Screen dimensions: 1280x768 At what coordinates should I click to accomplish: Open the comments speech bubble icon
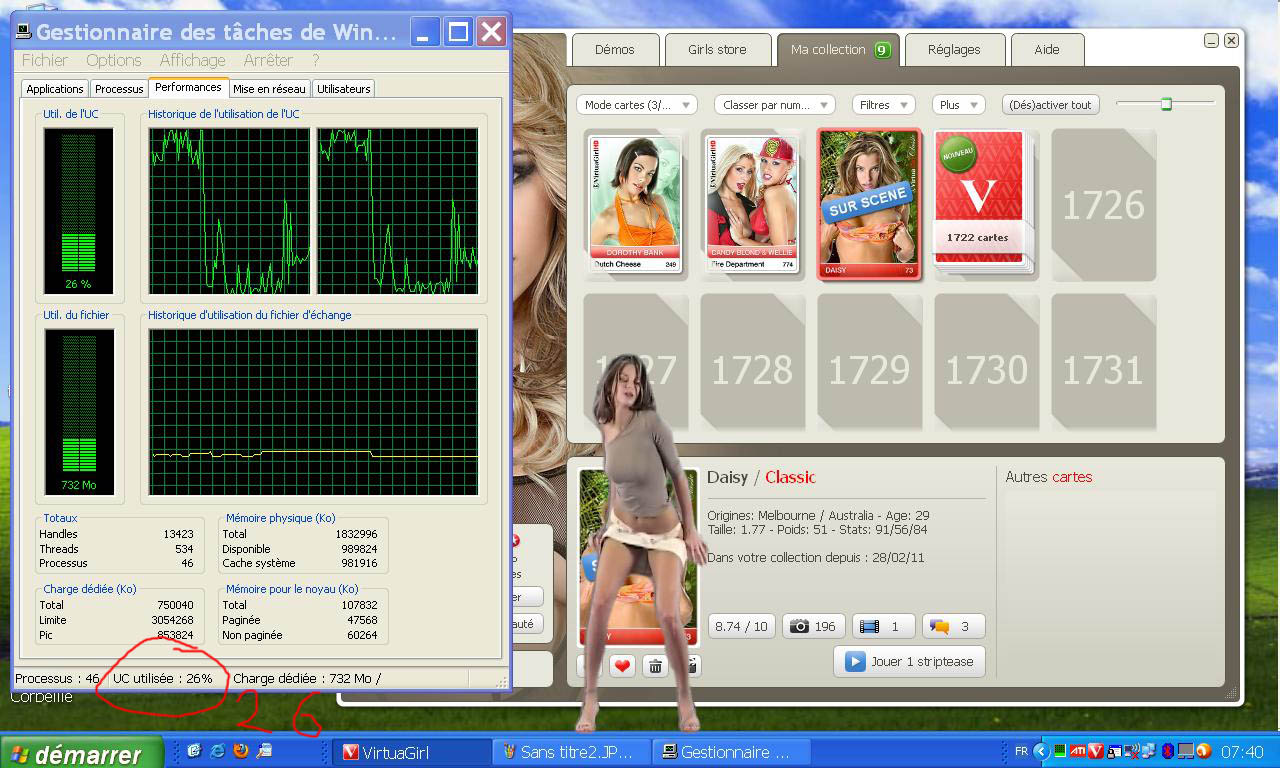[x=953, y=626]
